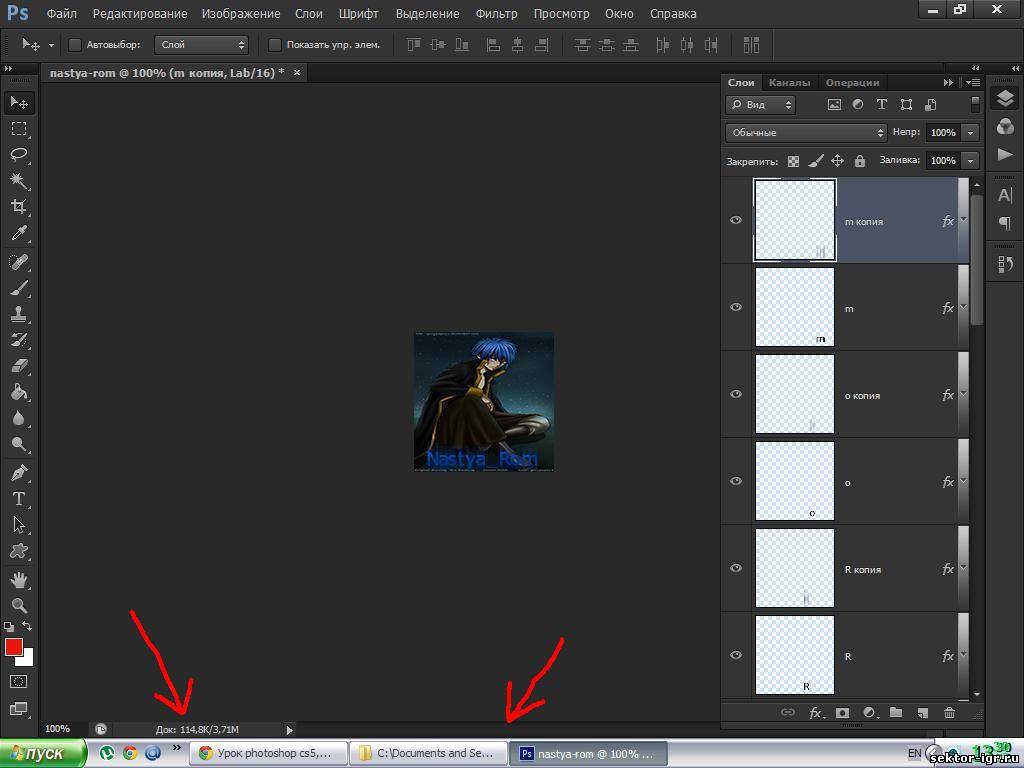Hide the 'R' layer

tap(736, 654)
